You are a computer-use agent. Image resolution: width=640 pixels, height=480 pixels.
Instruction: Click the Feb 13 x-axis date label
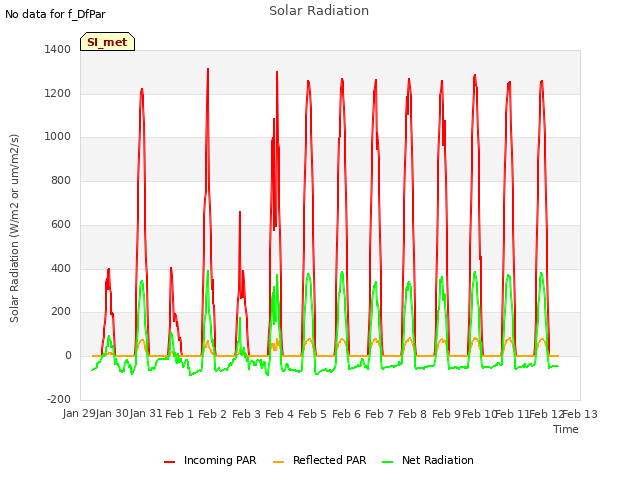click(x=580, y=414)
